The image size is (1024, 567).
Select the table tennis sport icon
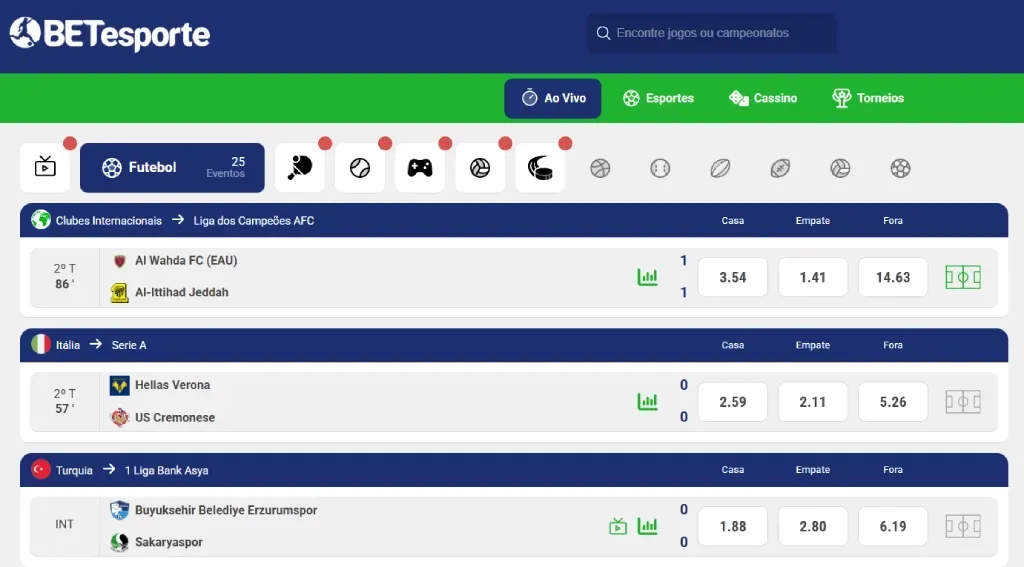(x=300, y=167)
